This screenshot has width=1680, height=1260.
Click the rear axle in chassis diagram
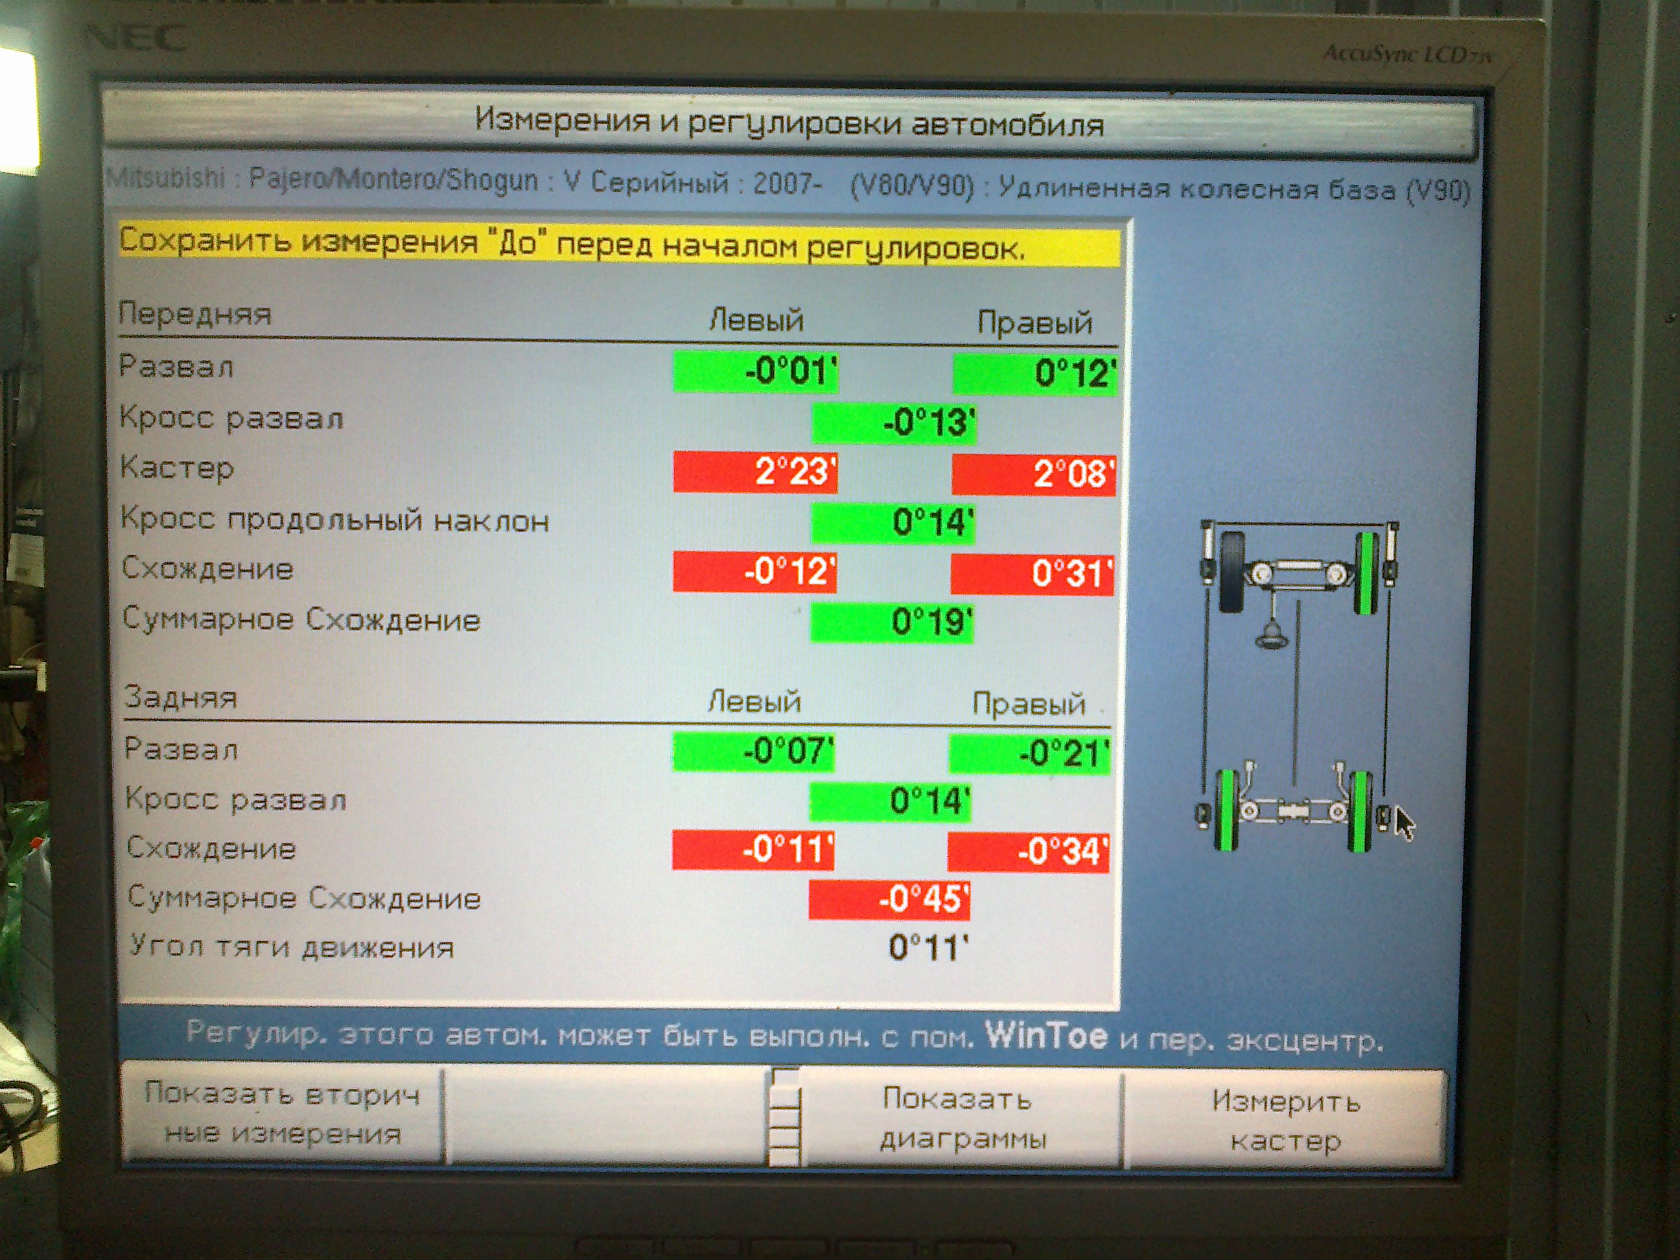(x=1293, y=809)
